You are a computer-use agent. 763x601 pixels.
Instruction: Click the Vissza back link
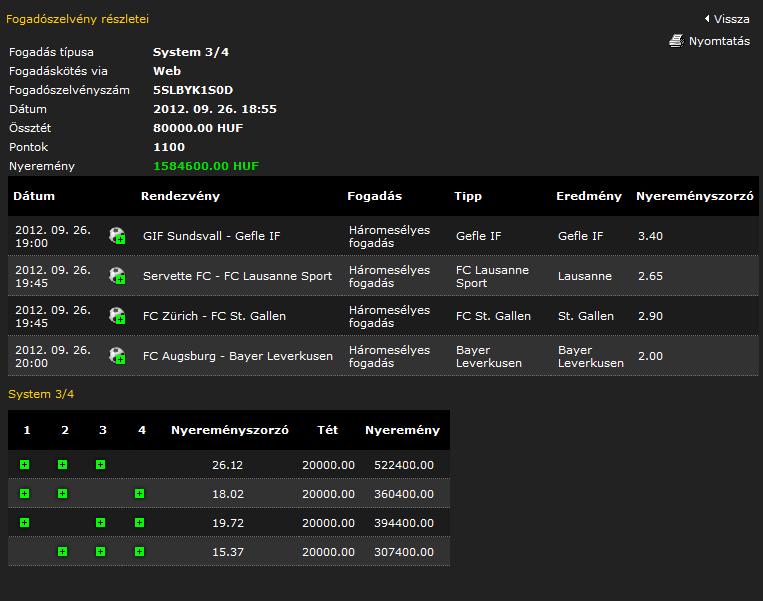tap(732, 19)
